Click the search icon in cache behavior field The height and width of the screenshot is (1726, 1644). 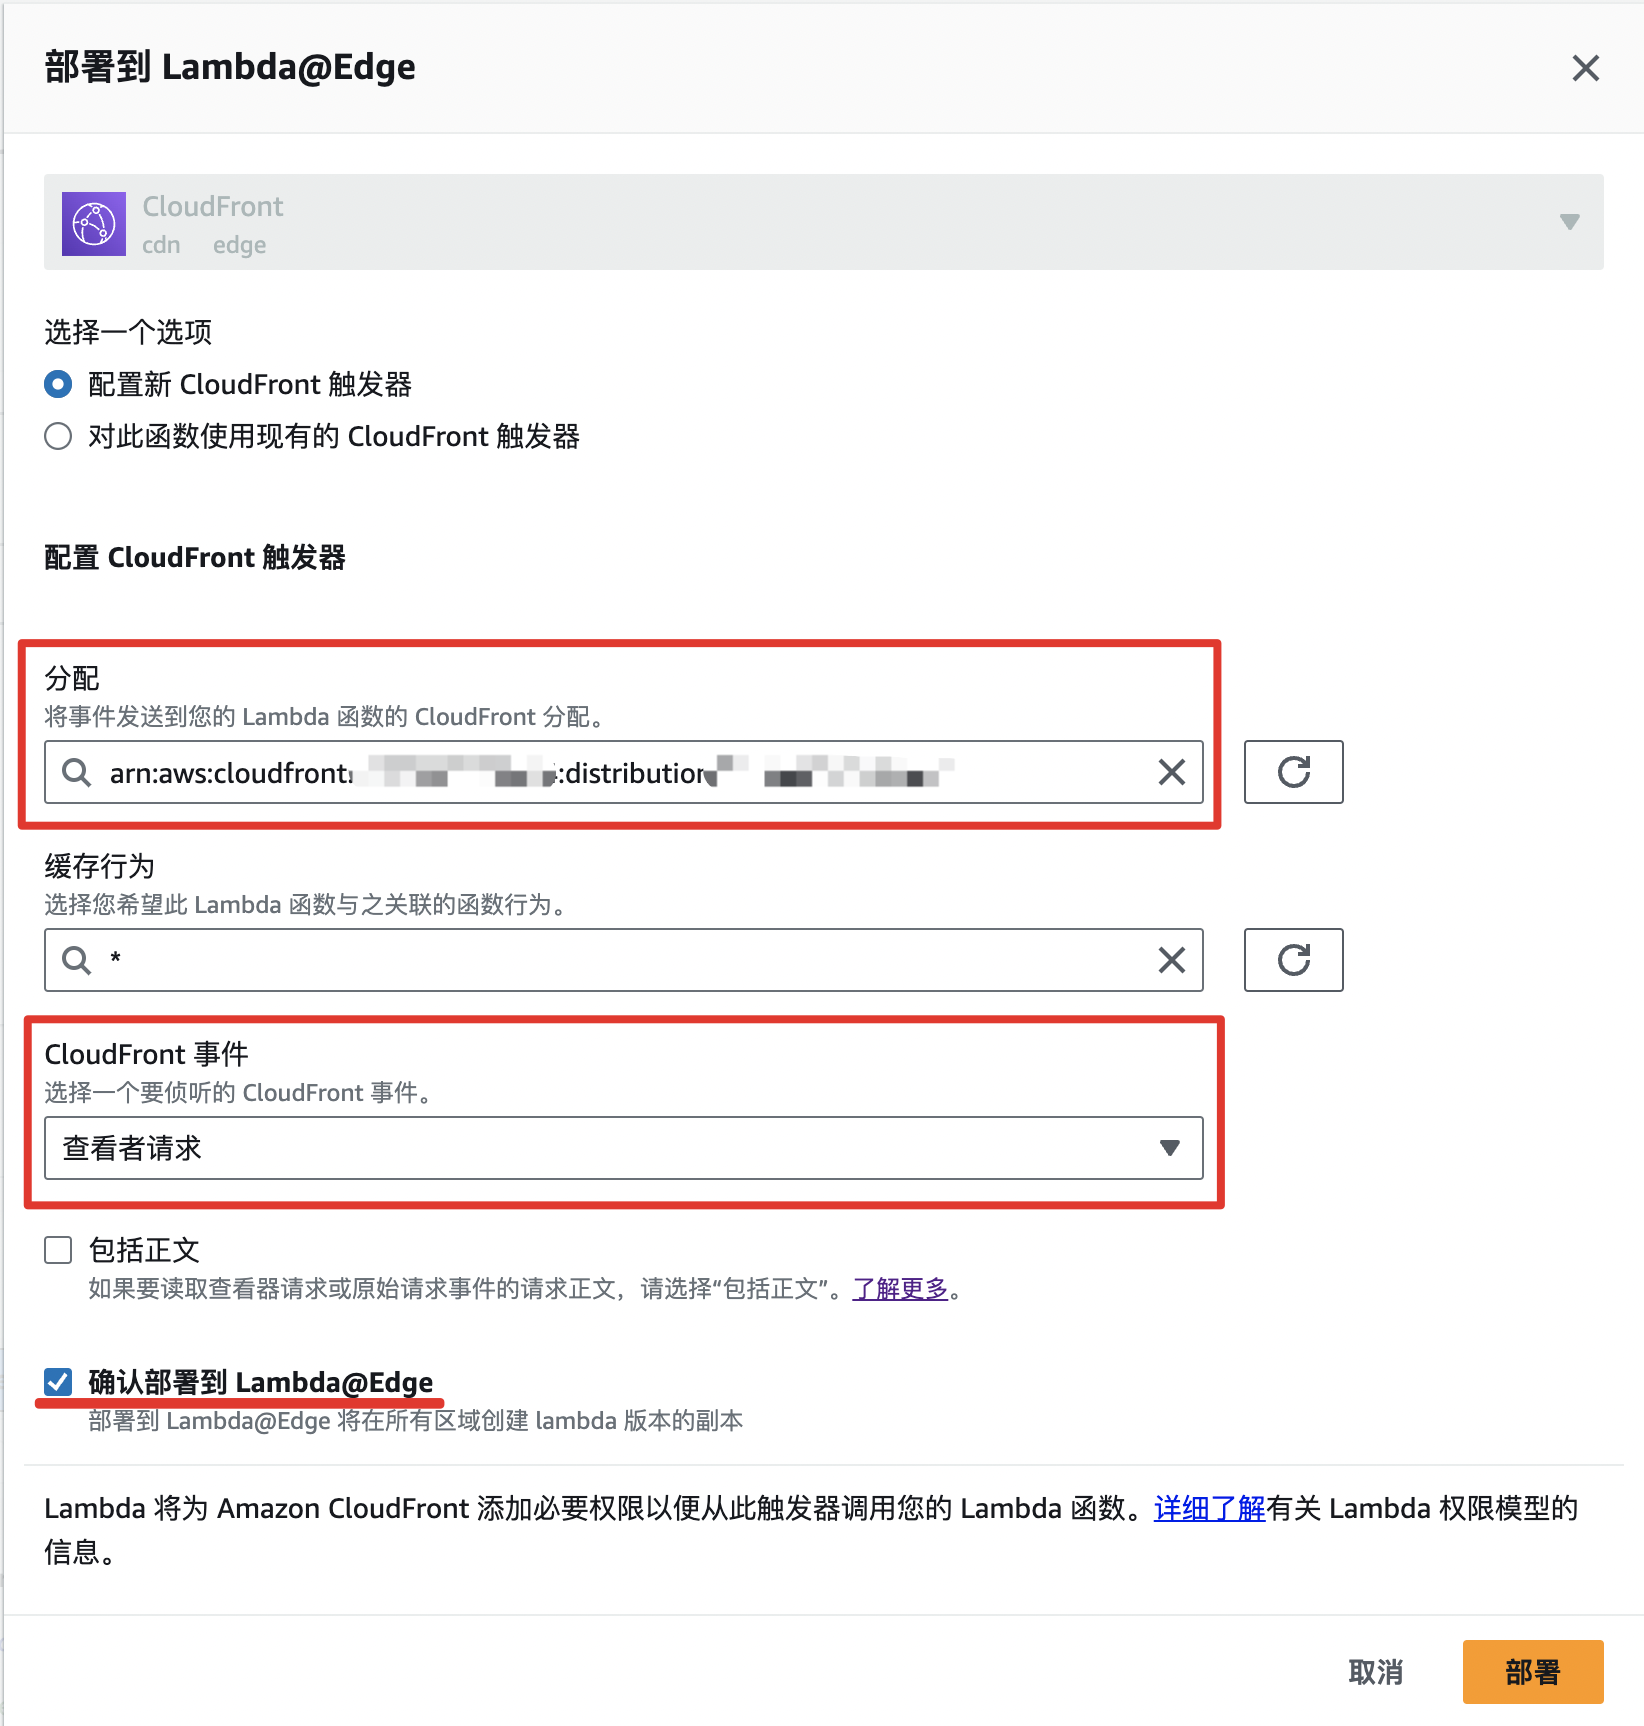click(x=77, y=960)
